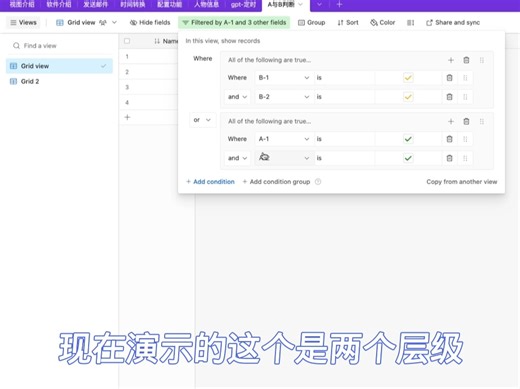Open the 'is' operator for B-1 condition

point(345,78)
